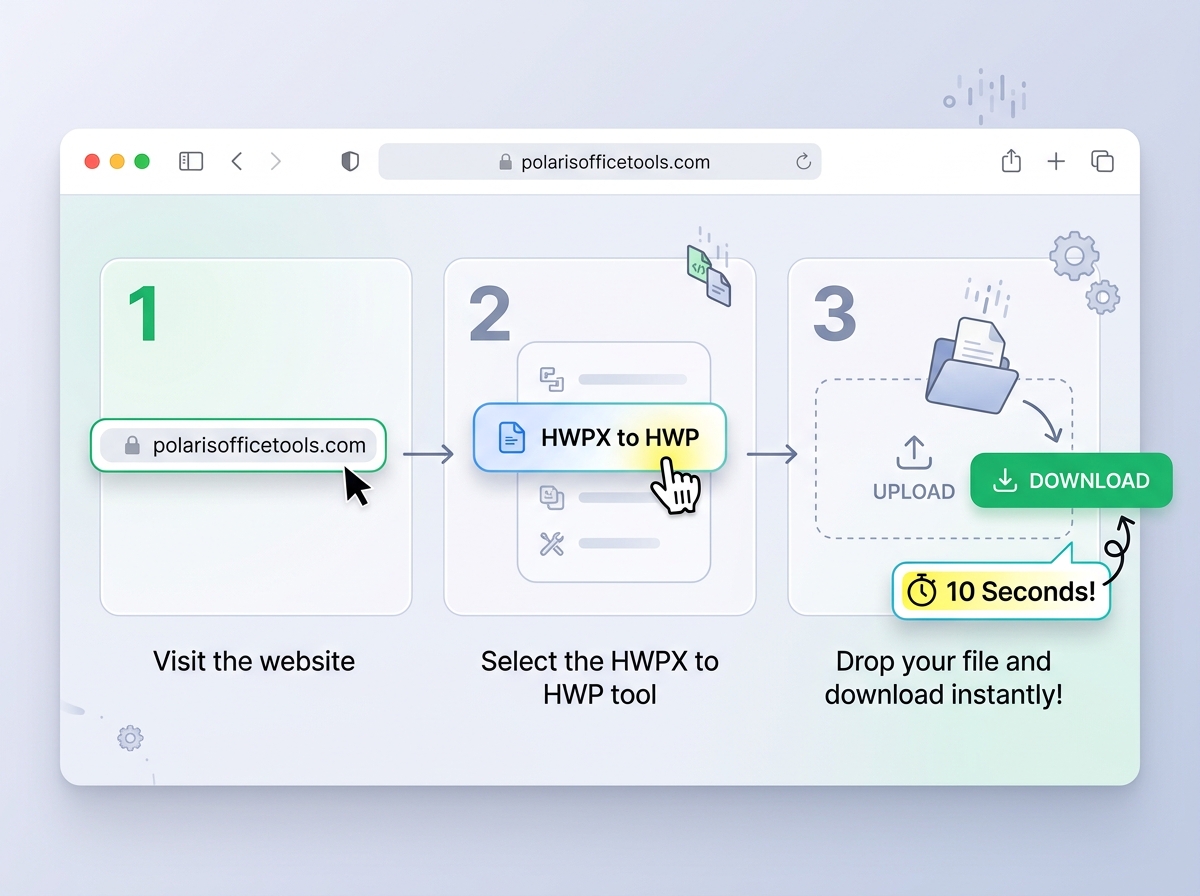Screen dimensions: 1200x896
Task: Click the code file conversion icon
Action: click(709, 274)
